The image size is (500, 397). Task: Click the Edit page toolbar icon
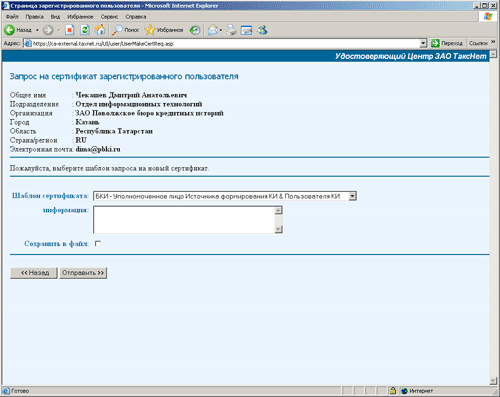[246, 30]
